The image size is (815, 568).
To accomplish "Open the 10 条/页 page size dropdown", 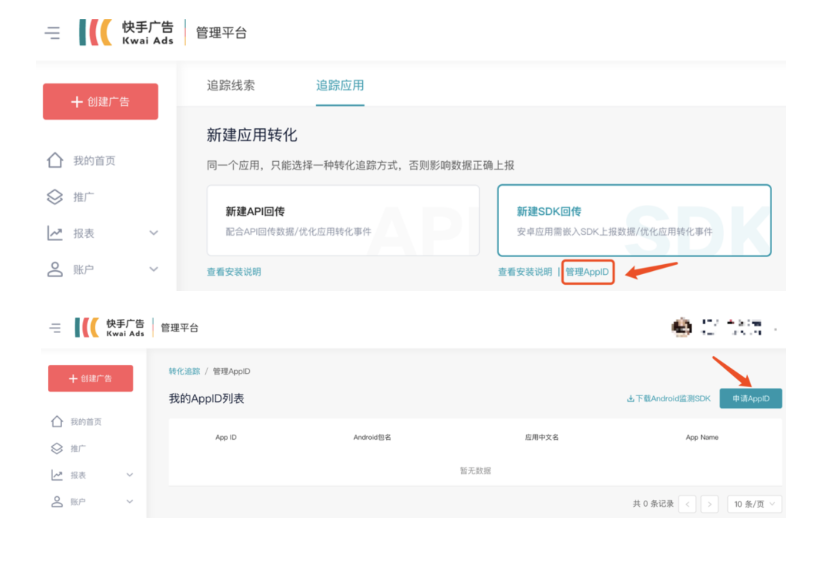I will (754, 504).
